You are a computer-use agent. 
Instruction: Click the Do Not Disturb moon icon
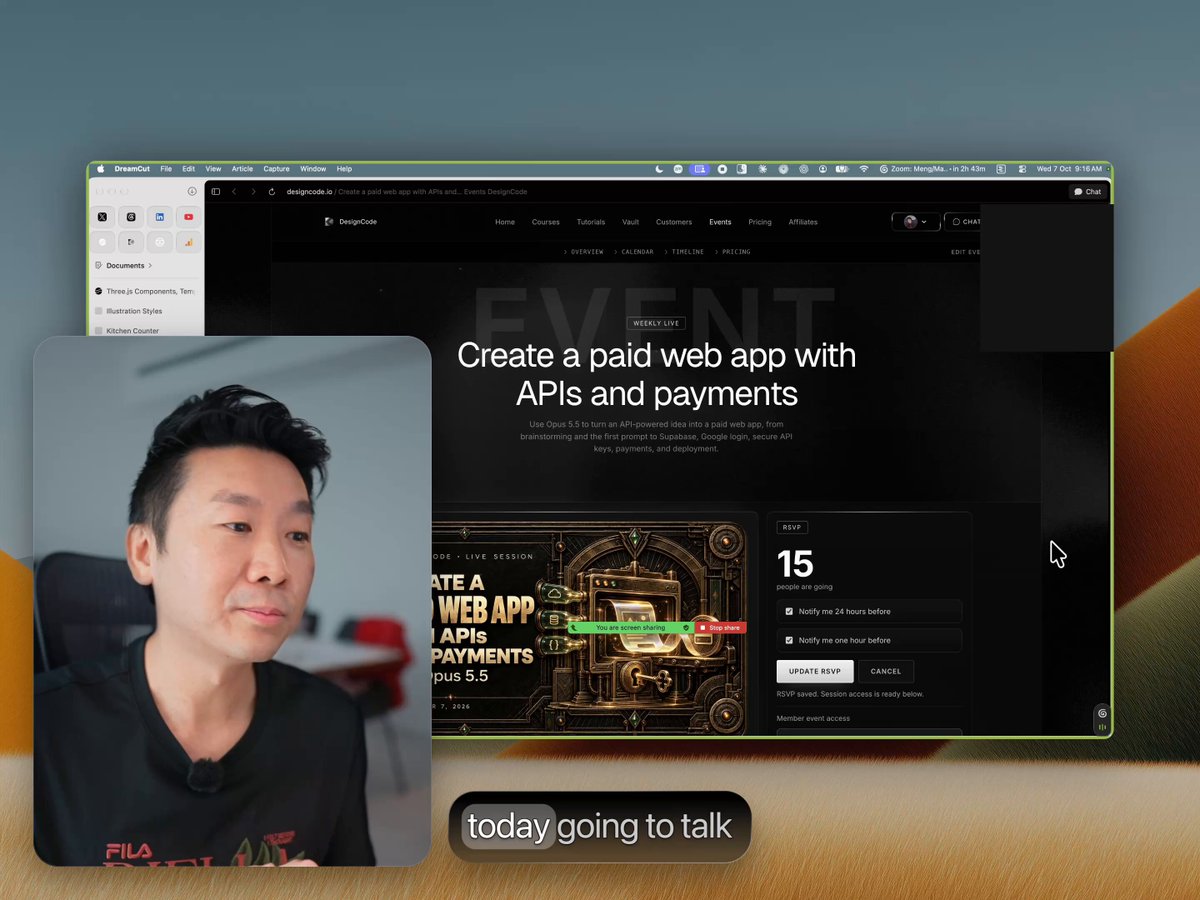[659, 169]
